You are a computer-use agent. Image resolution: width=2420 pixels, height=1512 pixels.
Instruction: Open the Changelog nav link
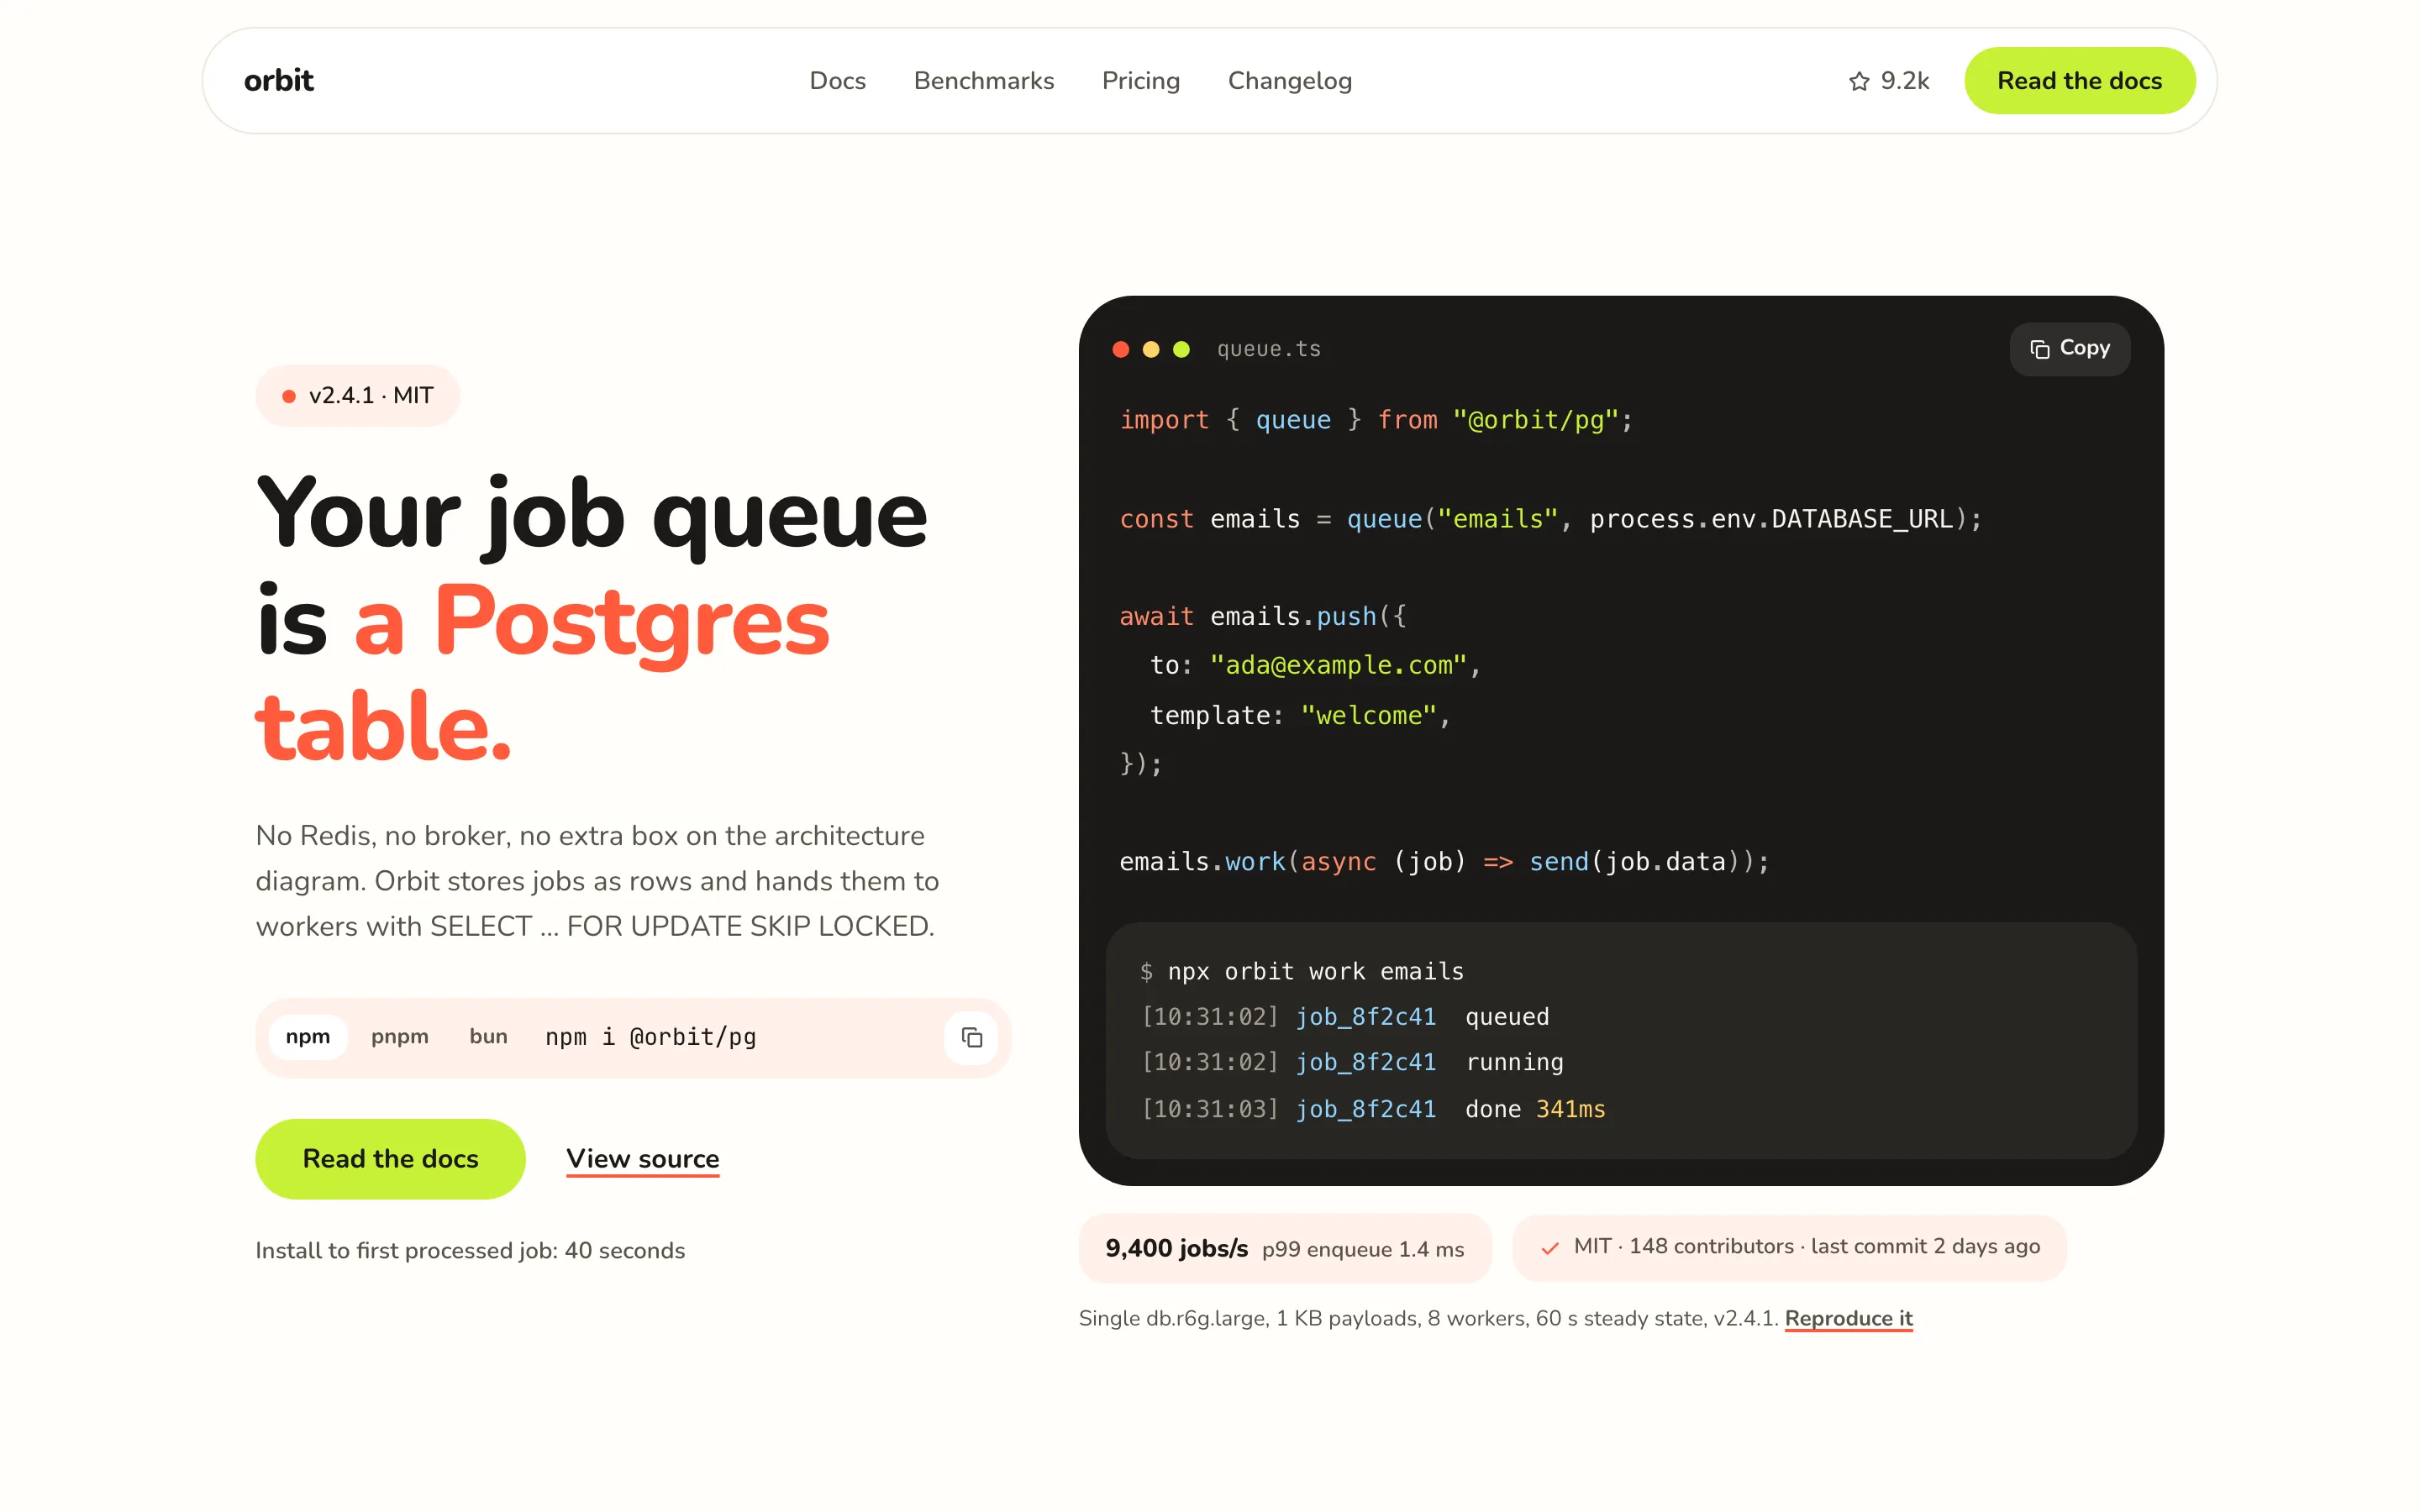pyautogui.click(x=1289, y=81)
